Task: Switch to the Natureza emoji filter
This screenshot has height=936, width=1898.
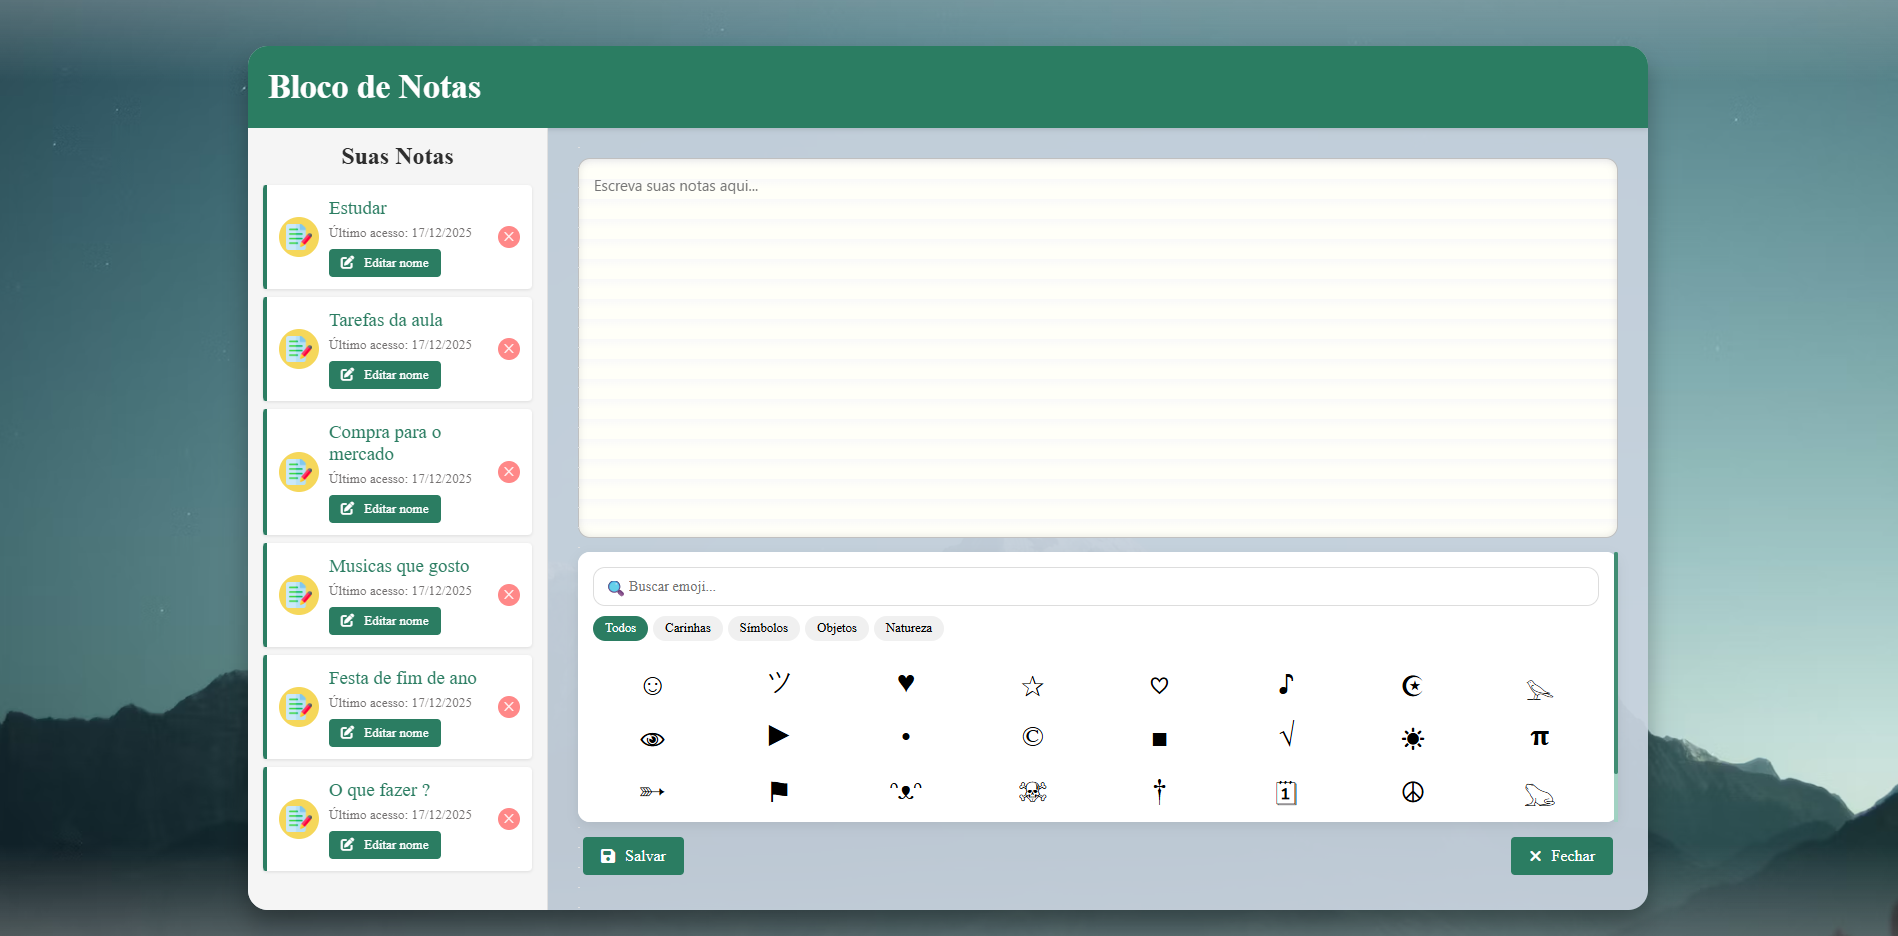Action: pos(908,628)
